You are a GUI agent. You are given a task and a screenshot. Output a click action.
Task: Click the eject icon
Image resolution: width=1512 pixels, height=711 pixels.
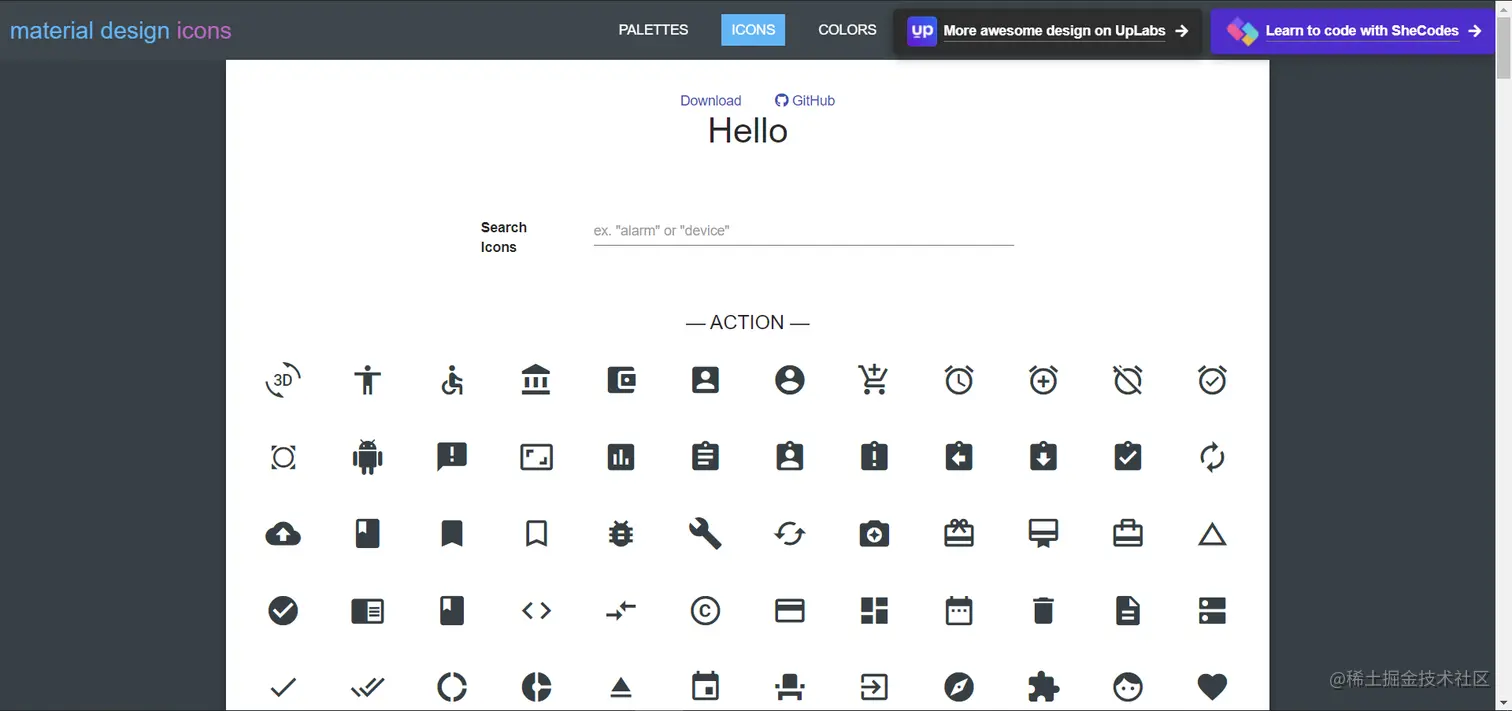[621, 688]
